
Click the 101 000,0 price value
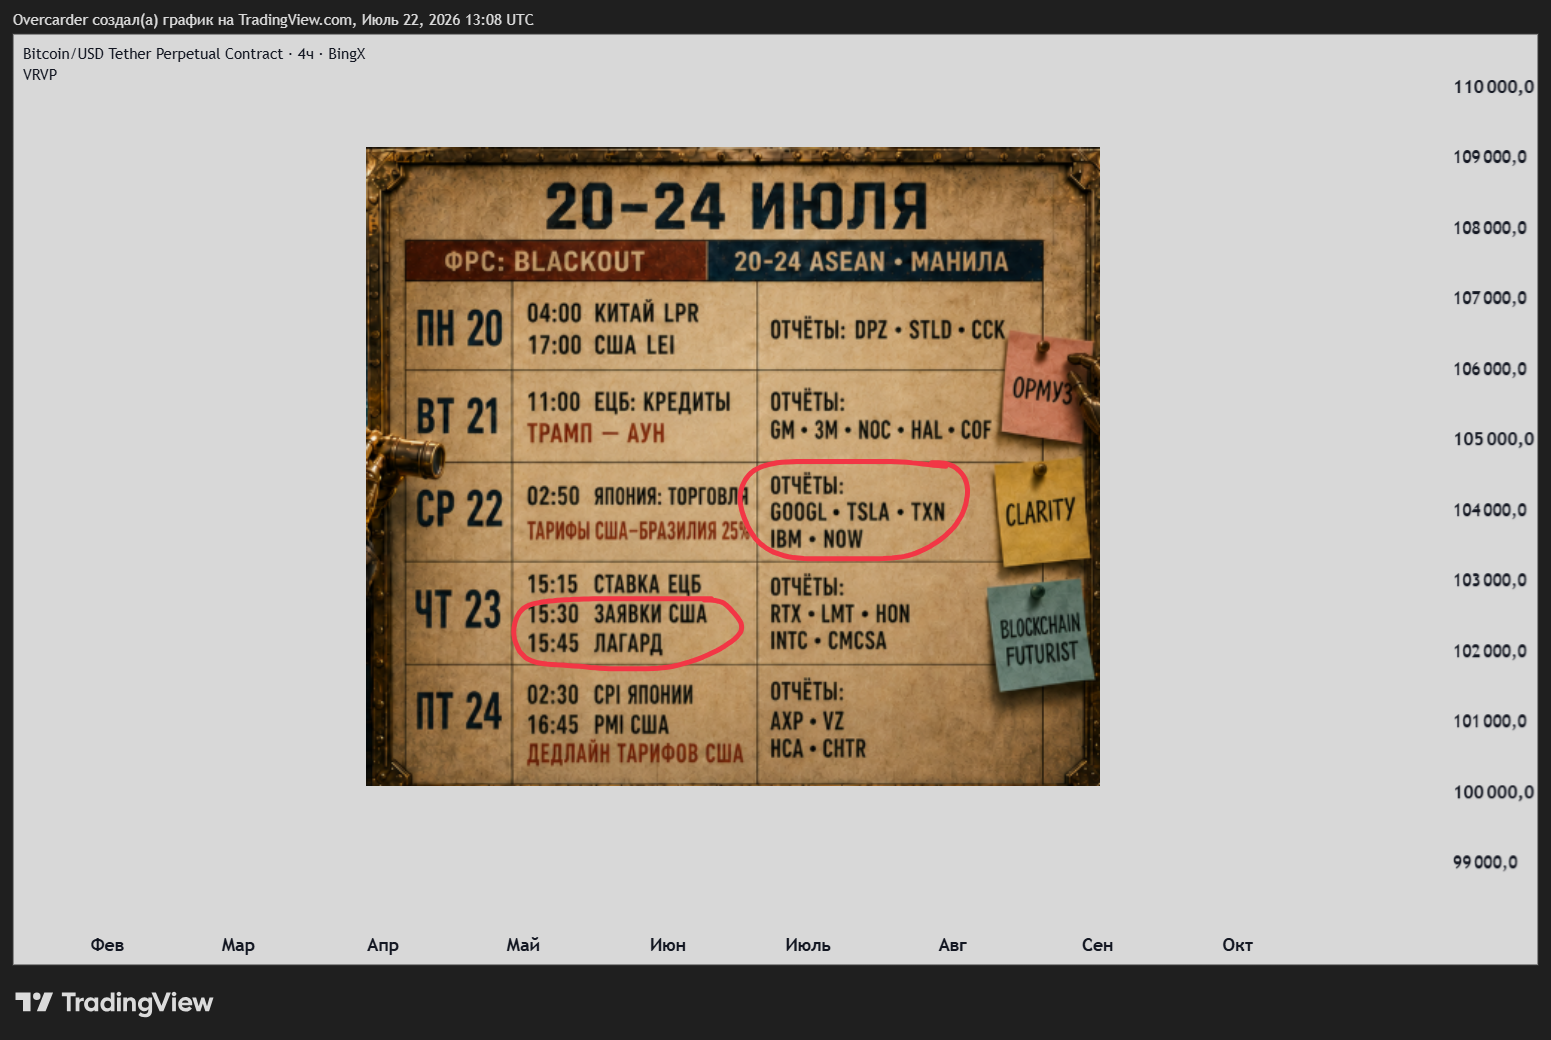[1490, 721]
